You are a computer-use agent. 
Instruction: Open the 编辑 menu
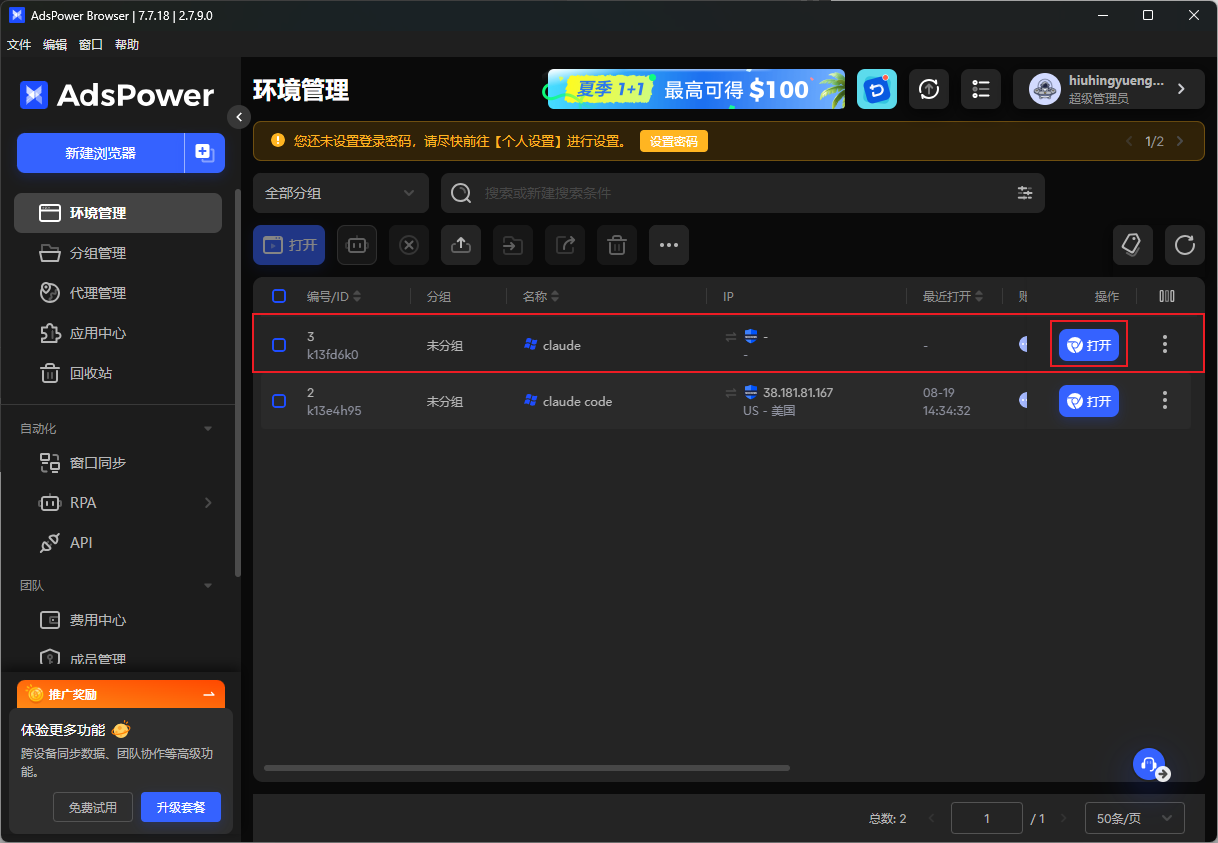coord(55,45)
